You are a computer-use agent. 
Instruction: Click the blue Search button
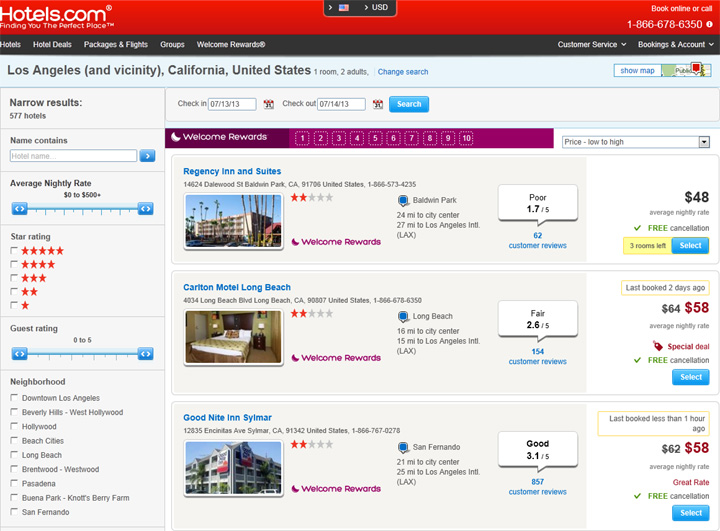pos(409,104)
